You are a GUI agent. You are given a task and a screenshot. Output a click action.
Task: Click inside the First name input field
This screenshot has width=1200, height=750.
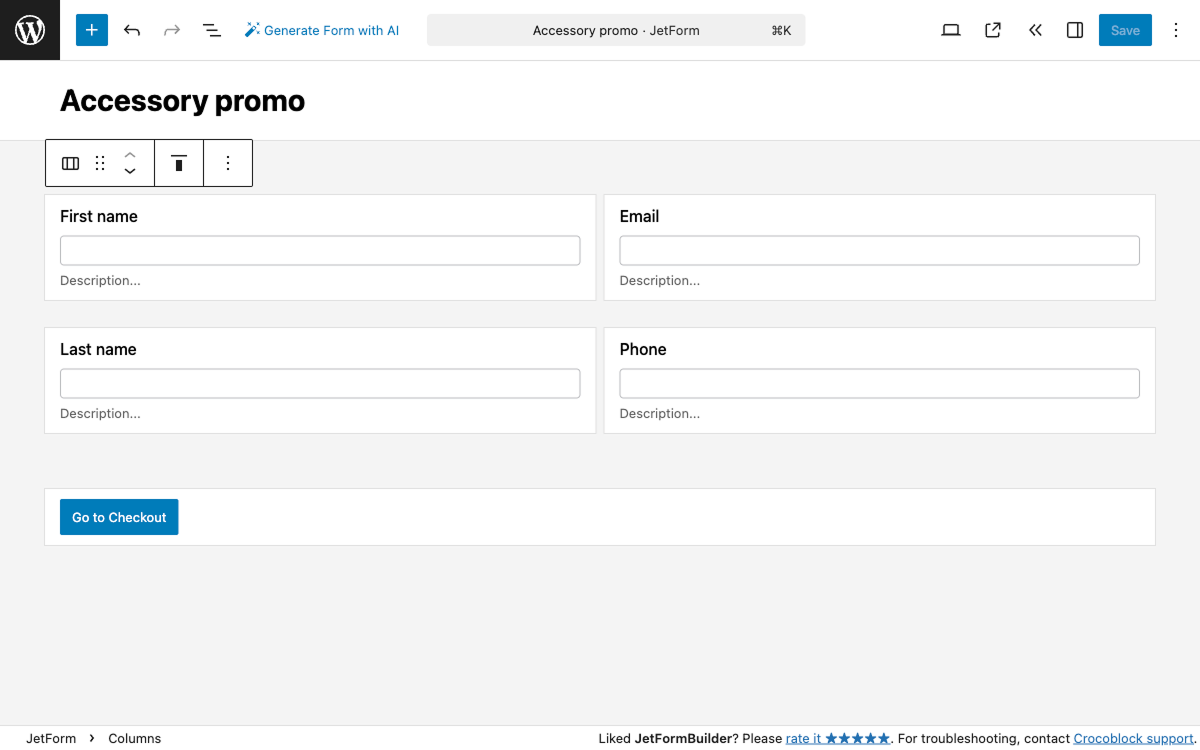coord(320,250)
